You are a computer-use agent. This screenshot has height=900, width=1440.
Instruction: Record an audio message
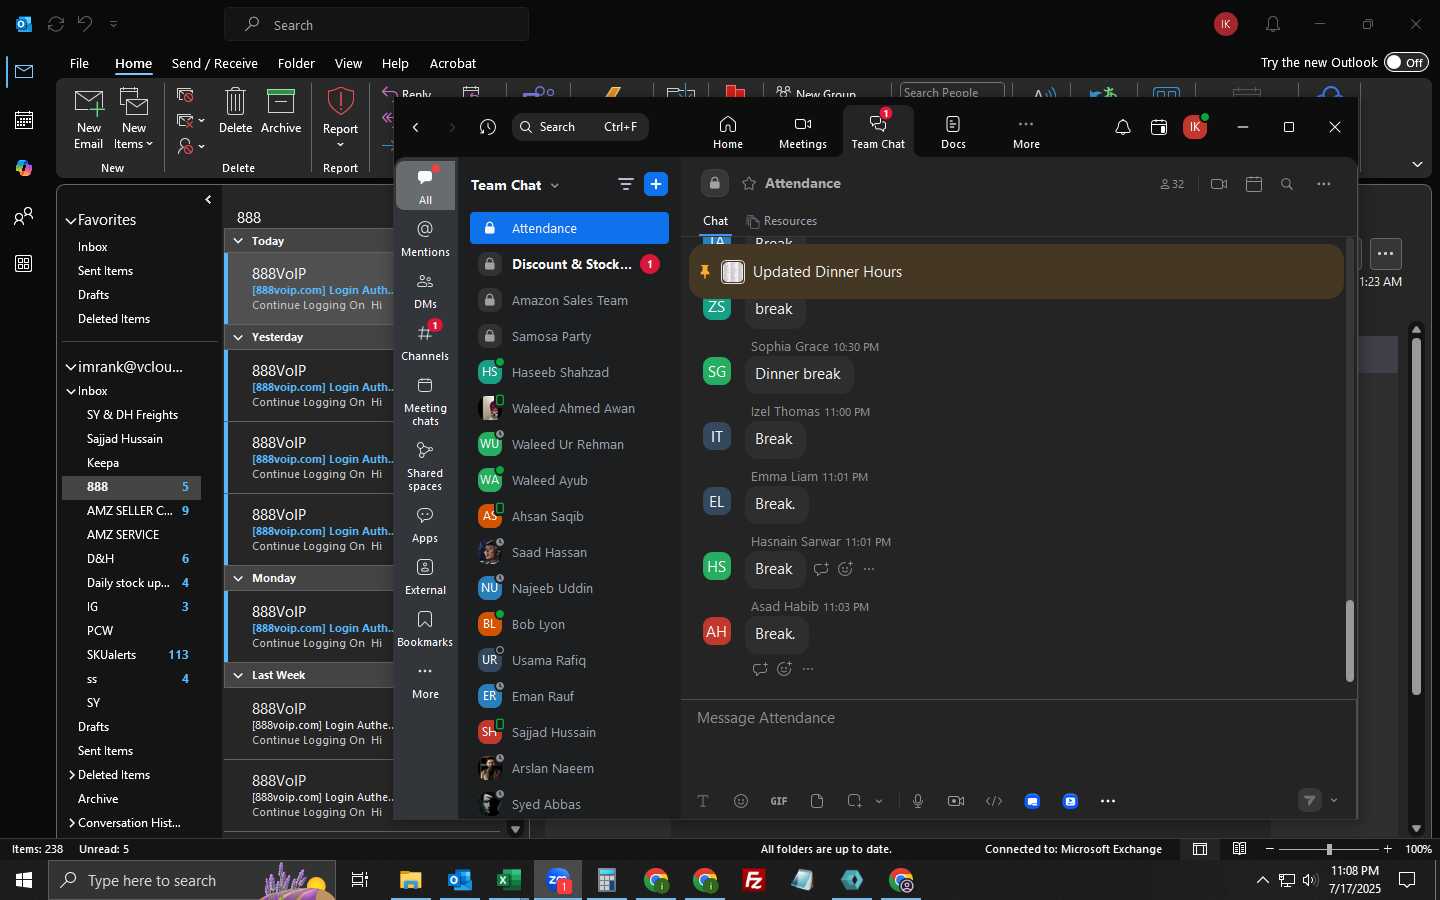918,801
